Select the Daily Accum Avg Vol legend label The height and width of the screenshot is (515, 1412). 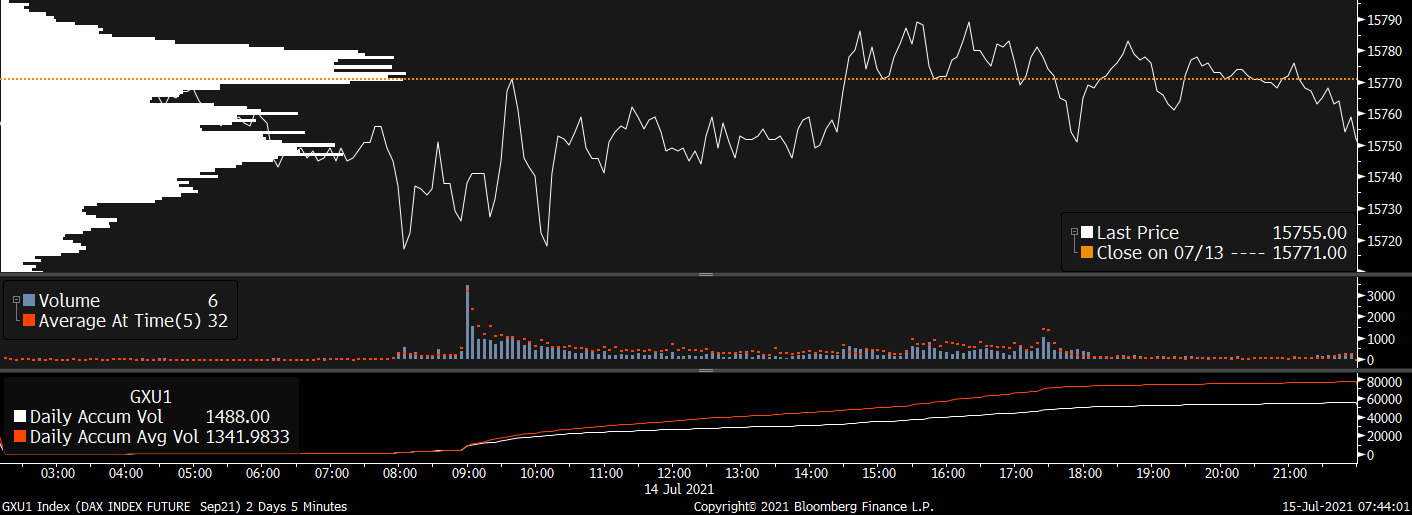coord(115,437)
